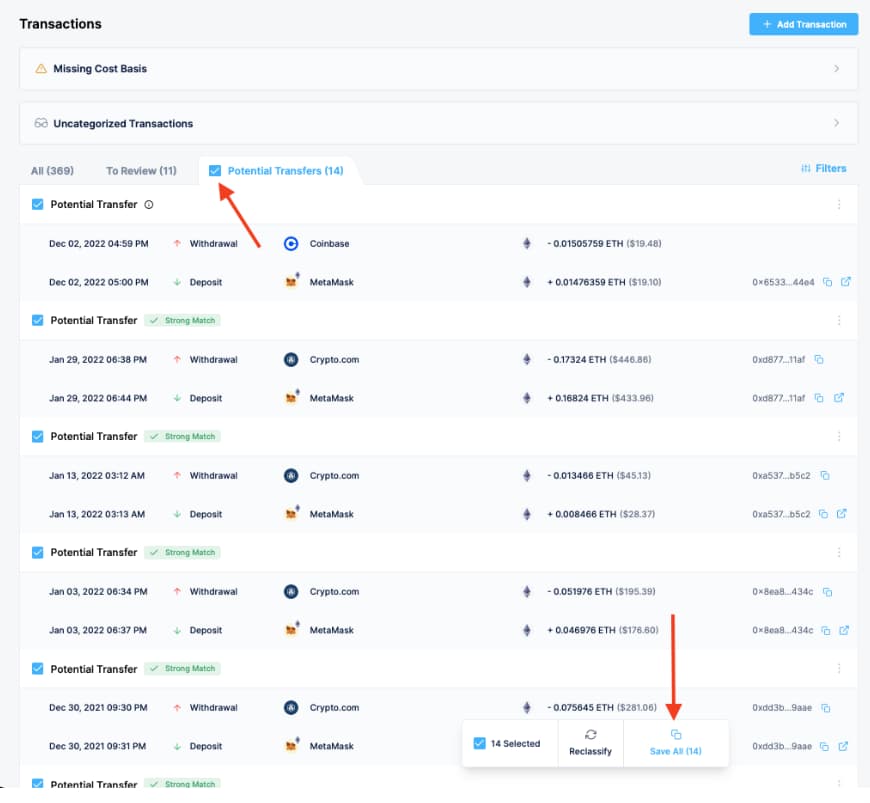Image resolution: width=870 pixels, height=803 pixels.
Task: Click the Missing Cost Basis warning icon
Action: pos(41,69)
